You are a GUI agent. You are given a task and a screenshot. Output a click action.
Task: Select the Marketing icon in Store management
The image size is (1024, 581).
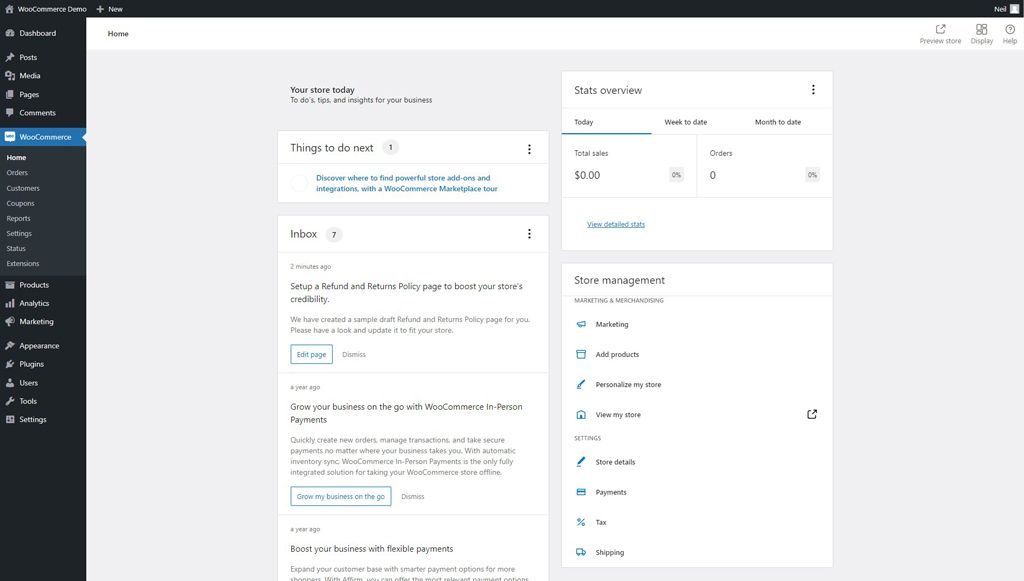click(581, 324)
